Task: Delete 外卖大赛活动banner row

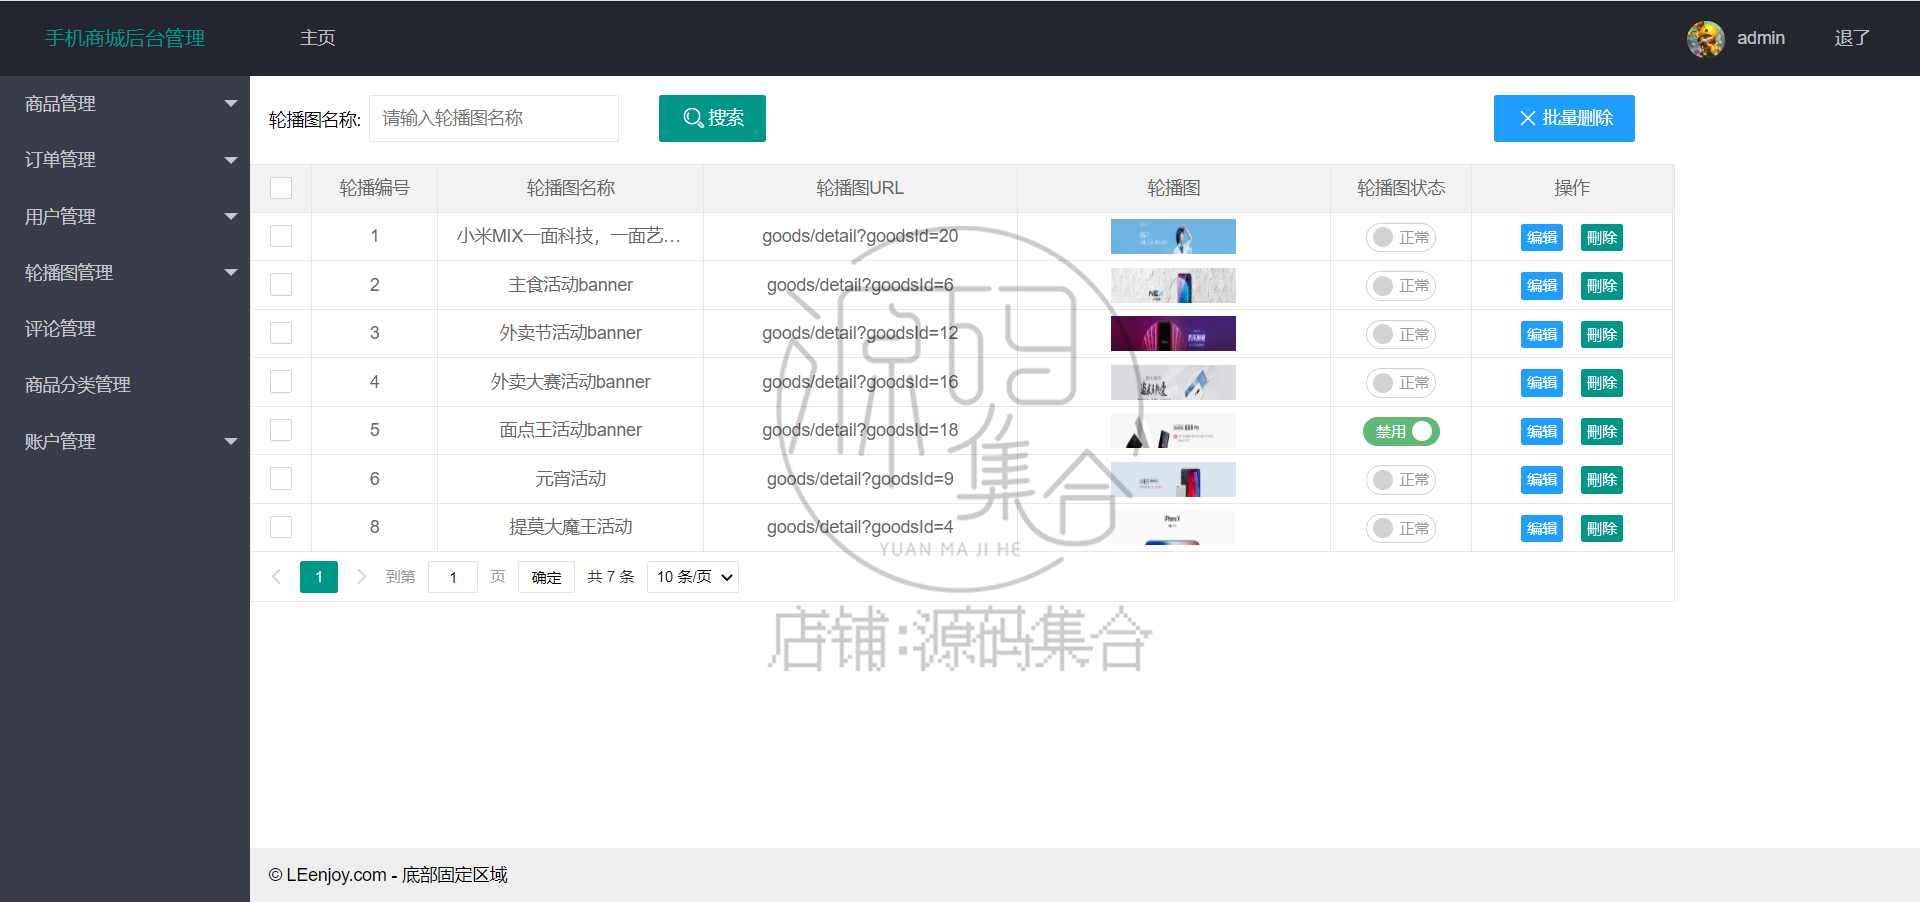Action: (x=1602, y=383)
